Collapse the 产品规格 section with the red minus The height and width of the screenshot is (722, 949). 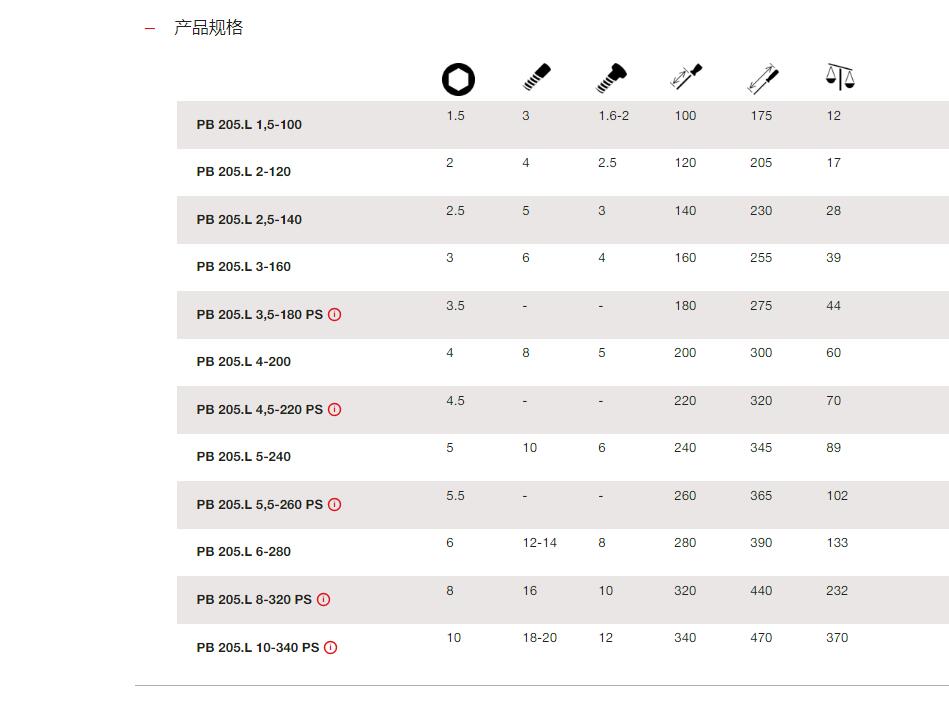(150, 28)
